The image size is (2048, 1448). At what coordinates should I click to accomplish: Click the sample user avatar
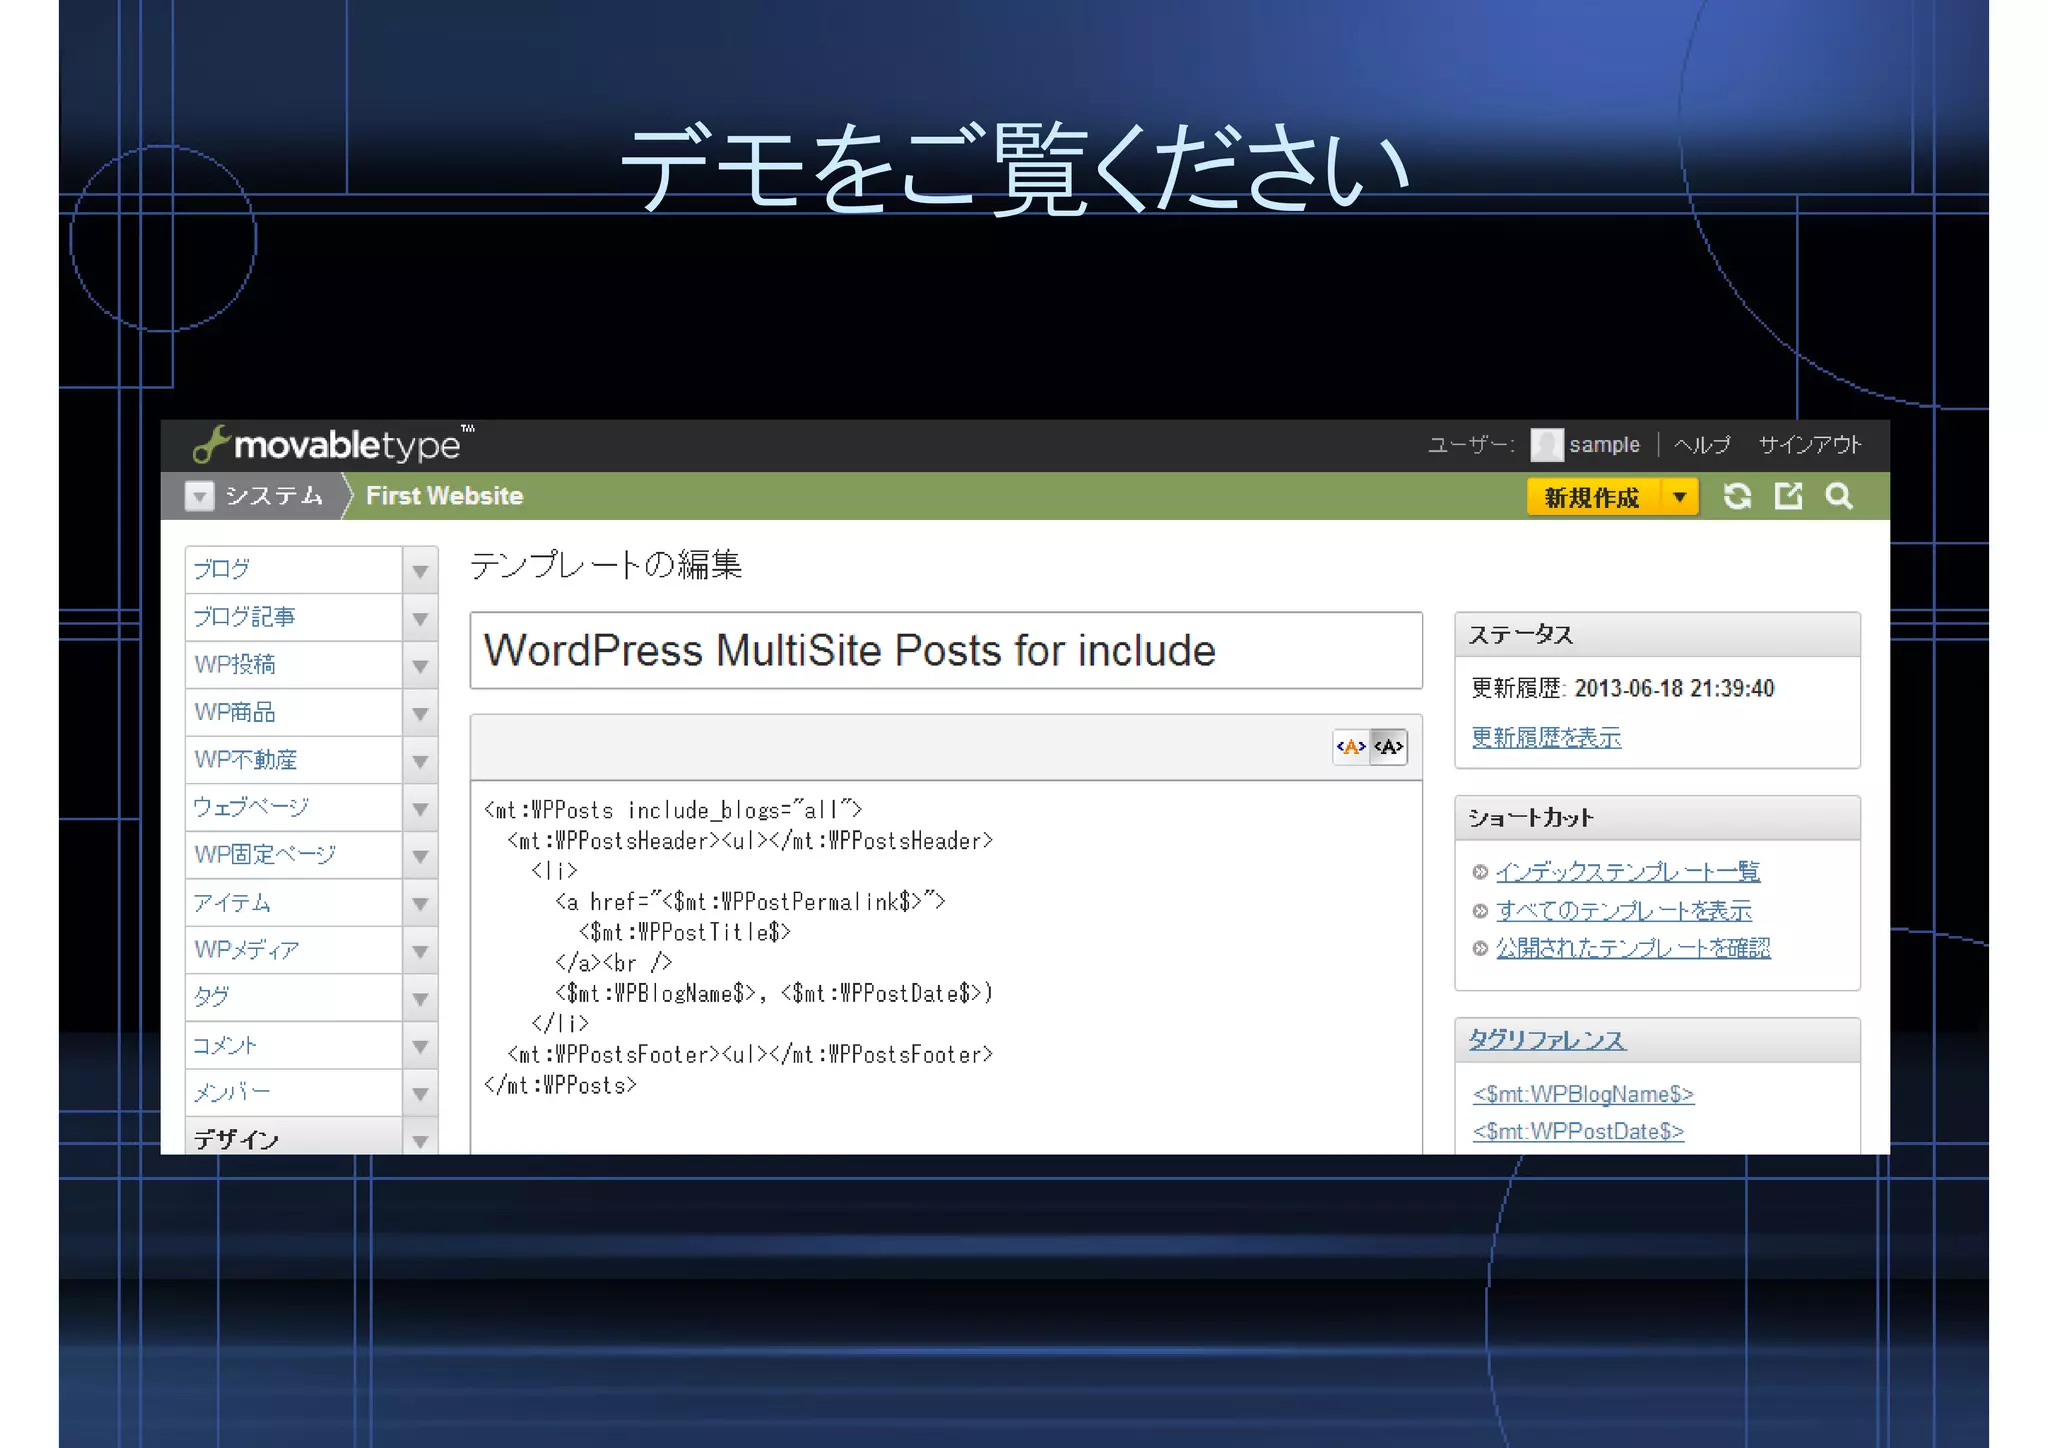click(1546, 445)
